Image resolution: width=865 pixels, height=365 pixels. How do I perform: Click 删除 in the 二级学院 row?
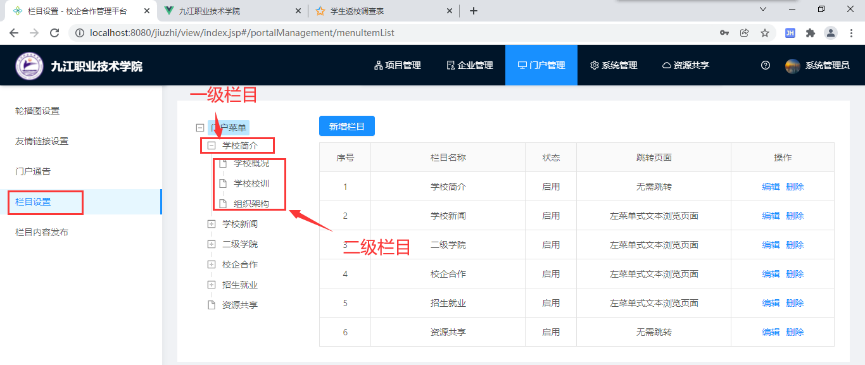coord(795,245)
